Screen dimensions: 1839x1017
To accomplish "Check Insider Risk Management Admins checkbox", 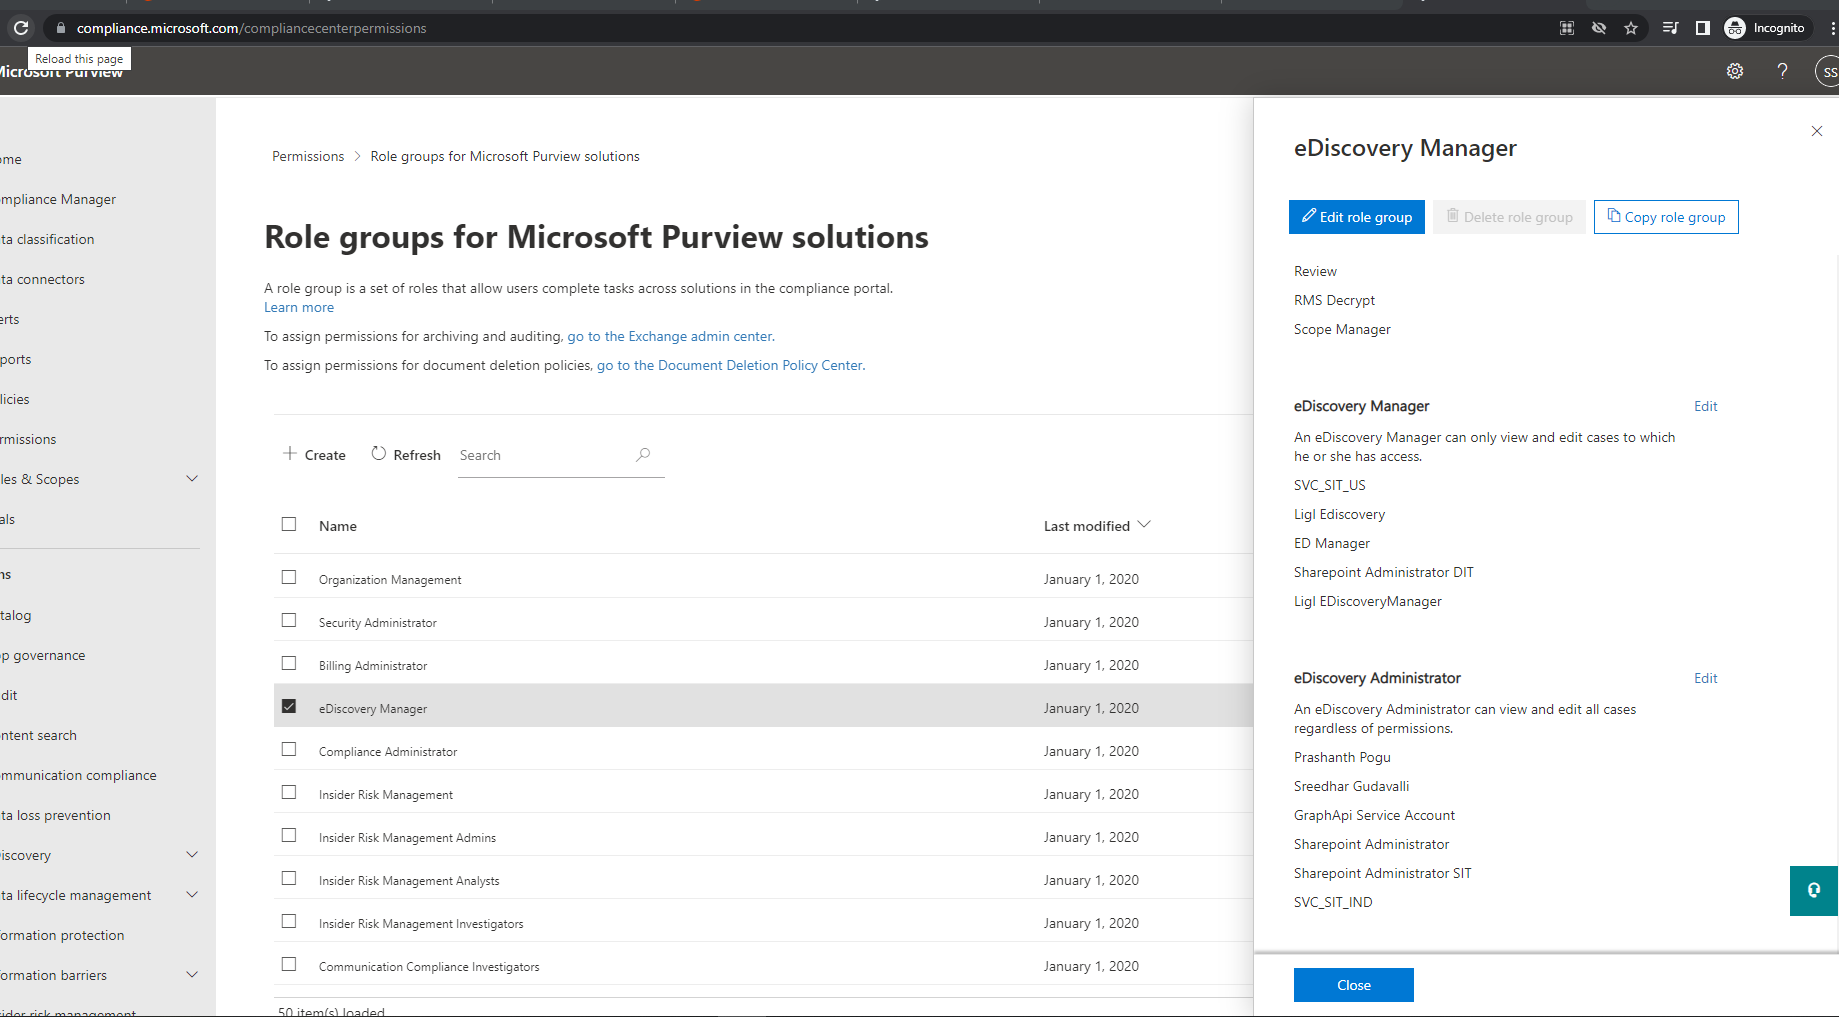I will (x=289, y=835).
